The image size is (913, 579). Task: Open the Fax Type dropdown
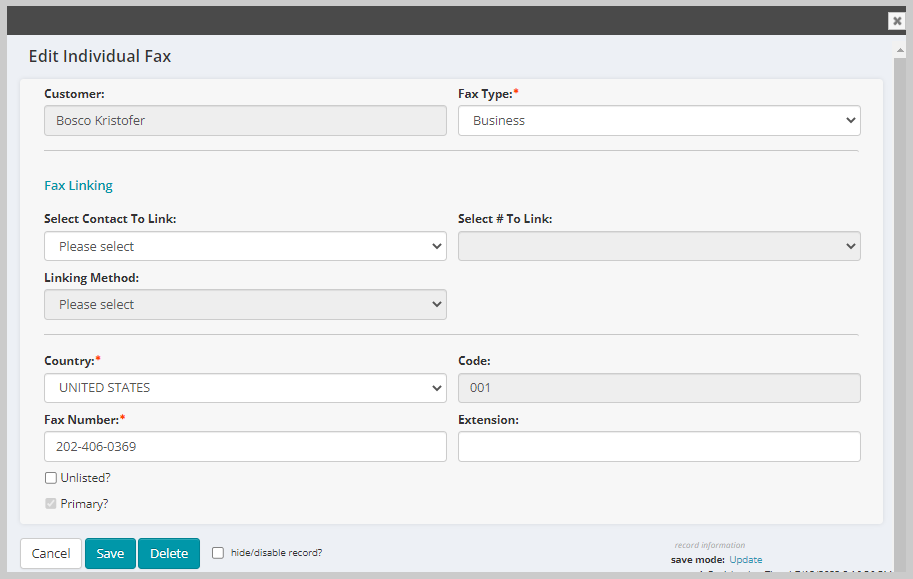(x=659, y=121)
